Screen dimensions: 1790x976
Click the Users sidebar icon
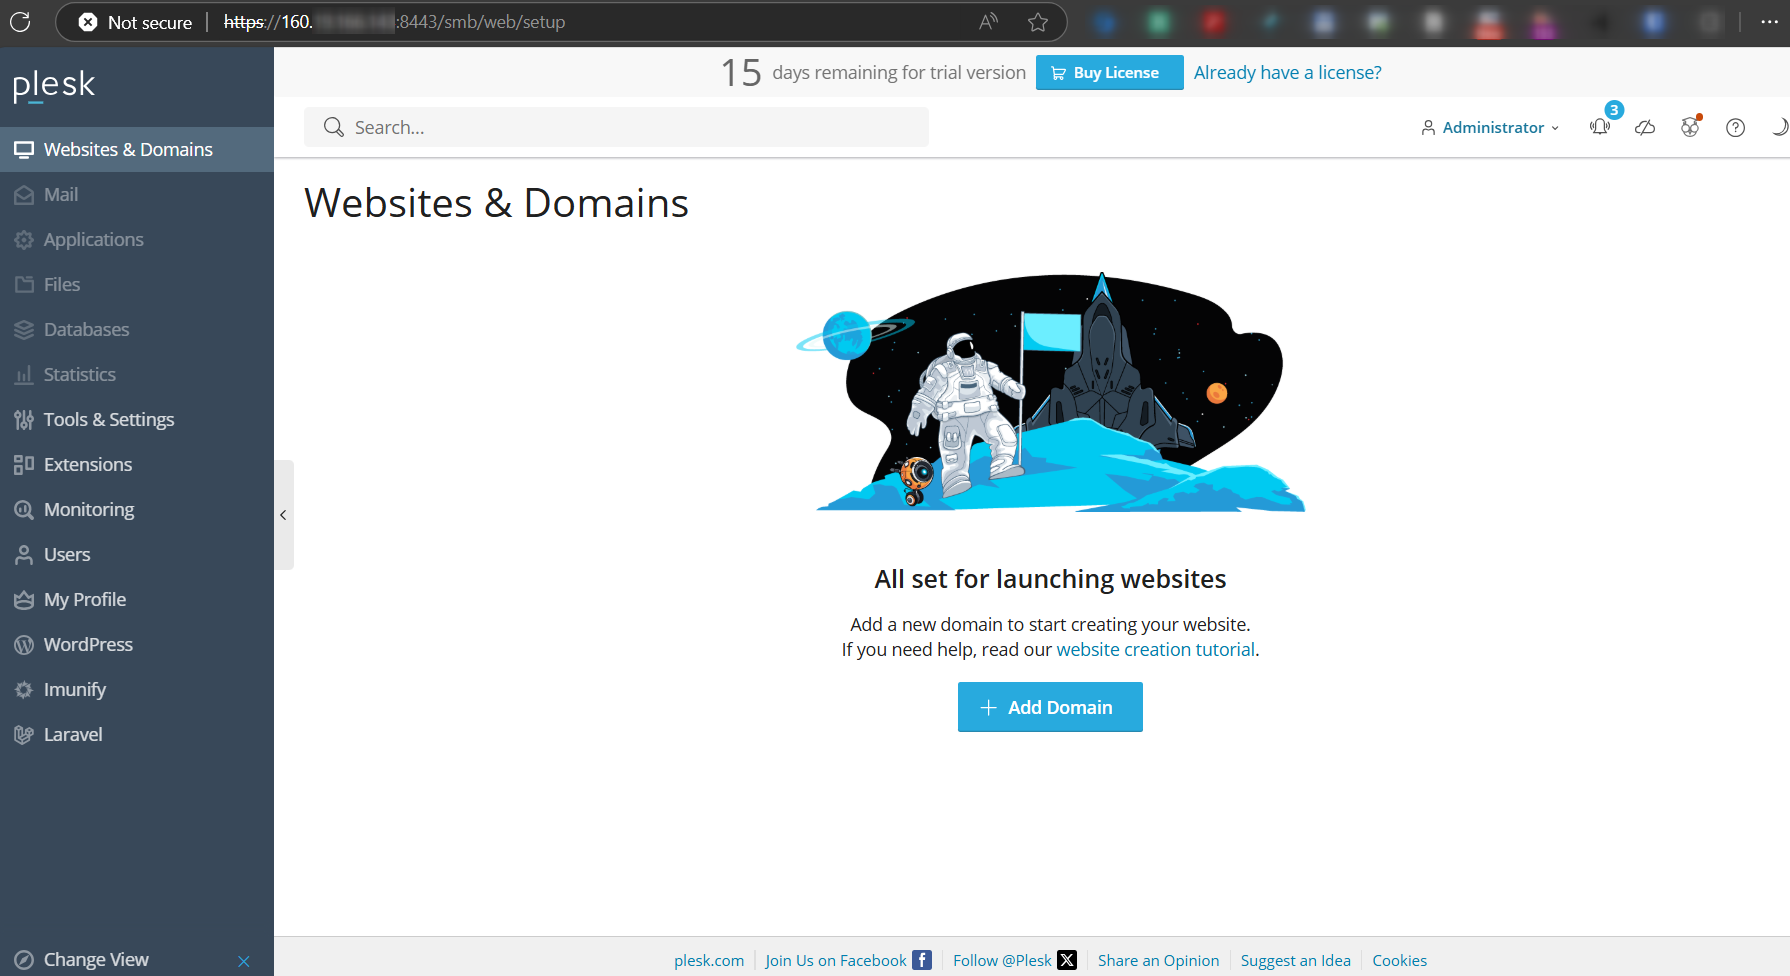click(x=24, y=555)
